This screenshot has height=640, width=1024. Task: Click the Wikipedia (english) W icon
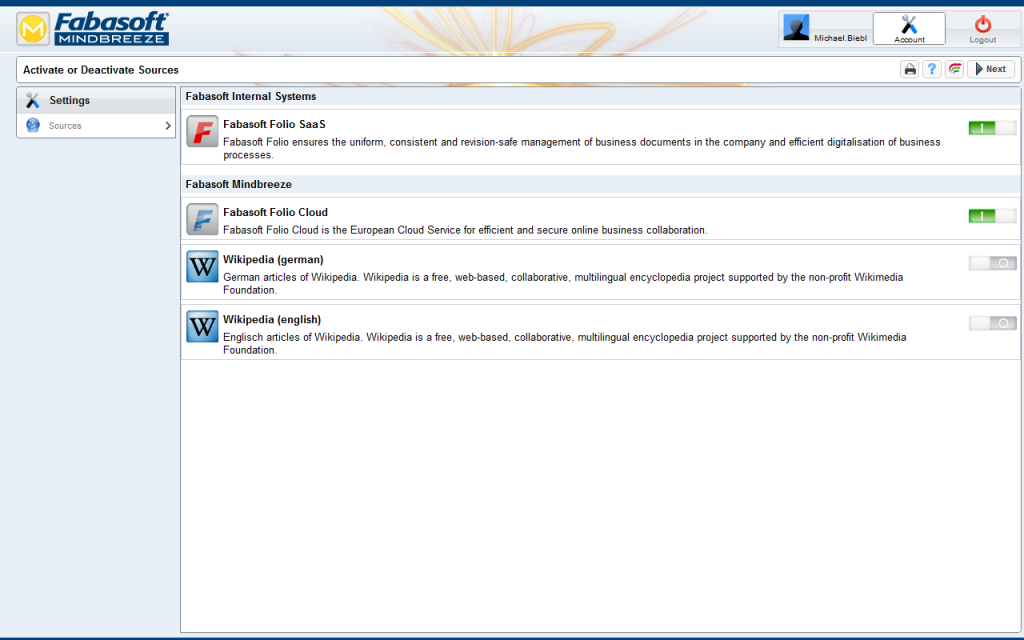coord(202,327)
